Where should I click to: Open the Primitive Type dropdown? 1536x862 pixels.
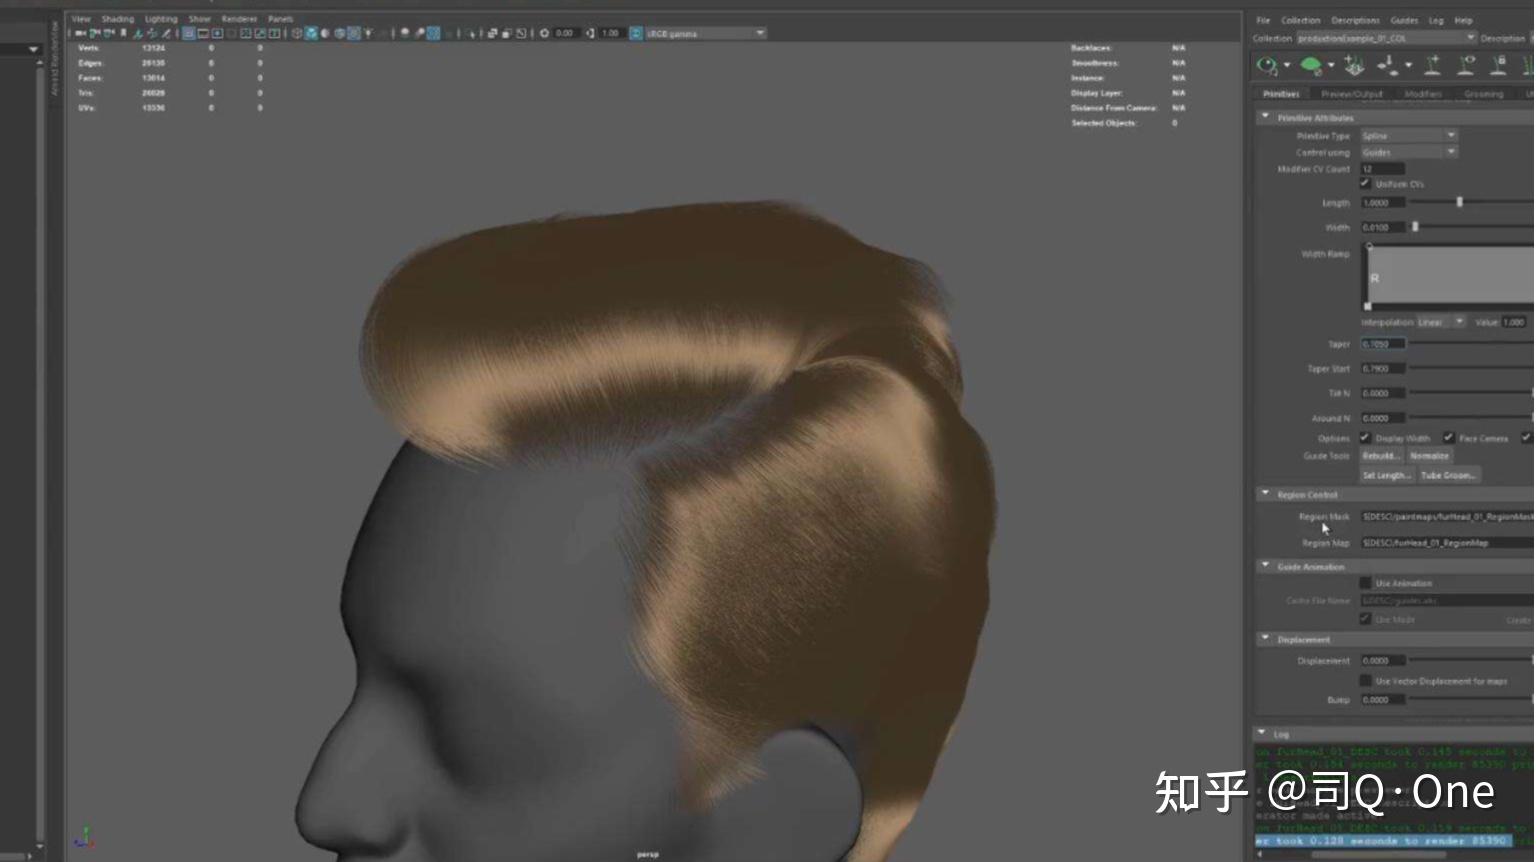tap(1408, 135)
